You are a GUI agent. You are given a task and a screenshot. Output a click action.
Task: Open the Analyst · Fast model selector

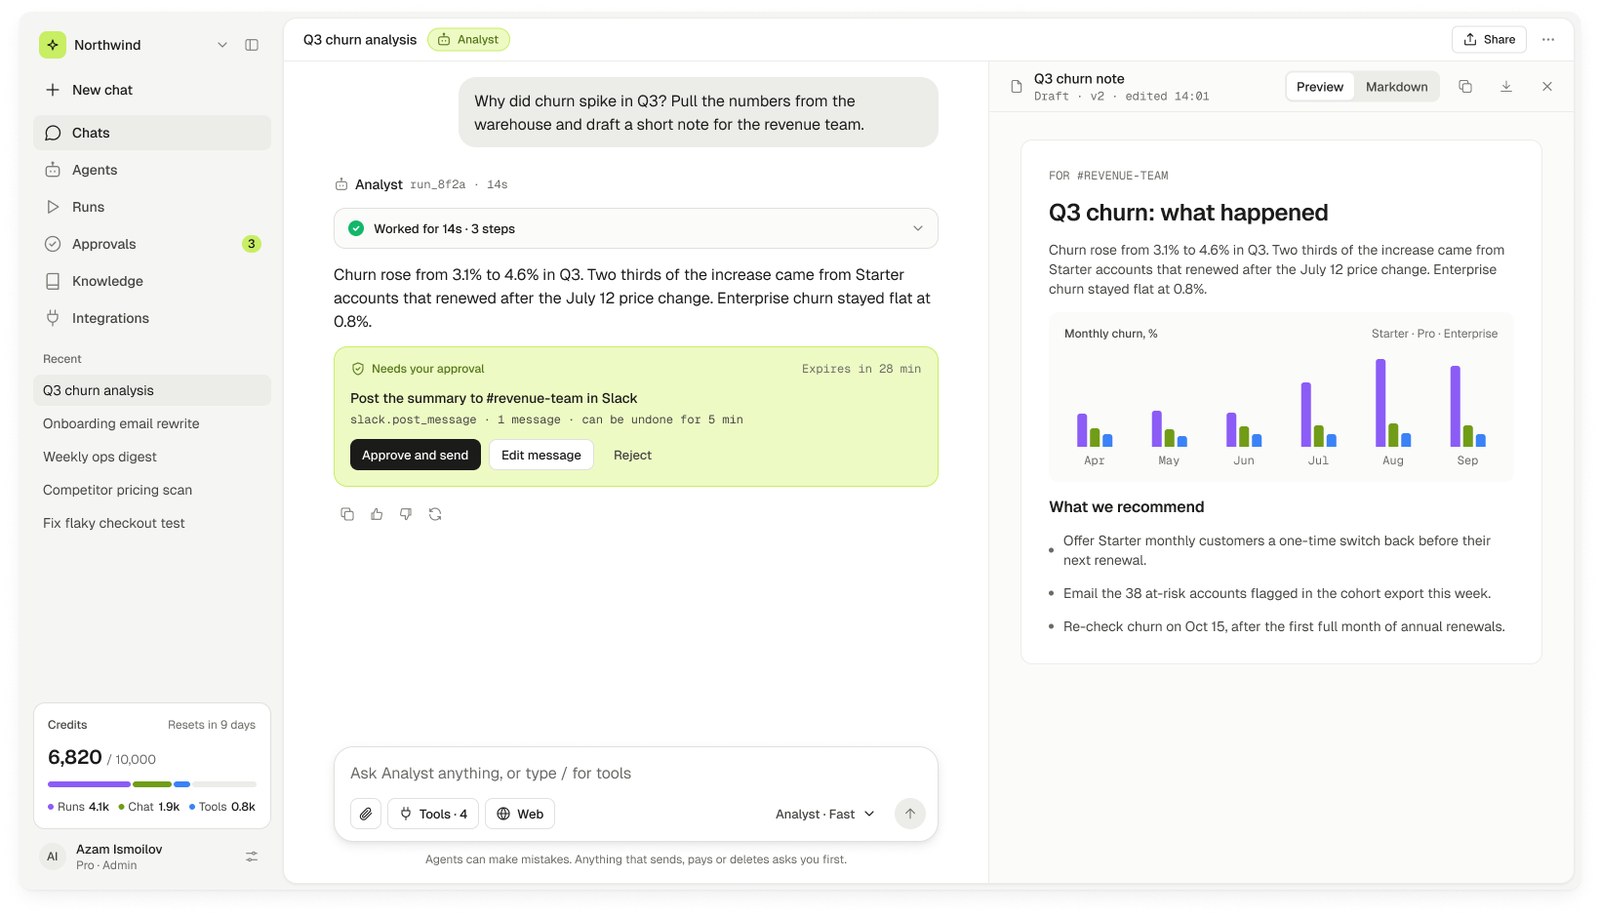[825, 814]
